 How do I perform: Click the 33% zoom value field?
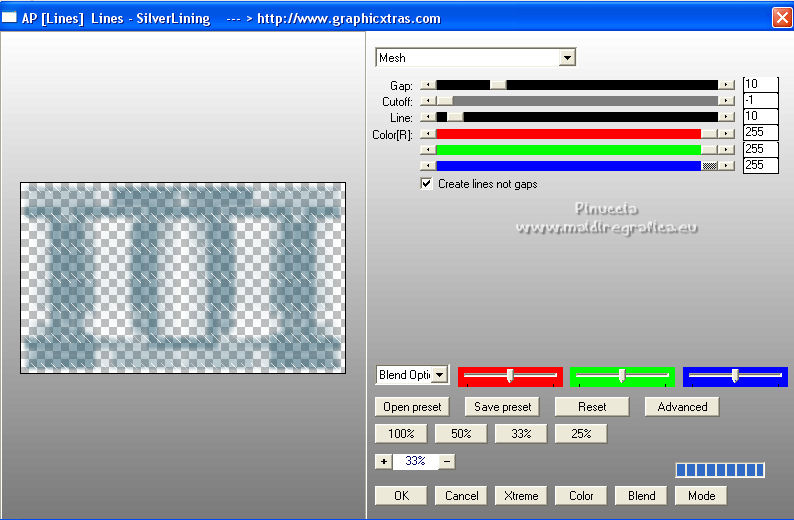[415, 461]
